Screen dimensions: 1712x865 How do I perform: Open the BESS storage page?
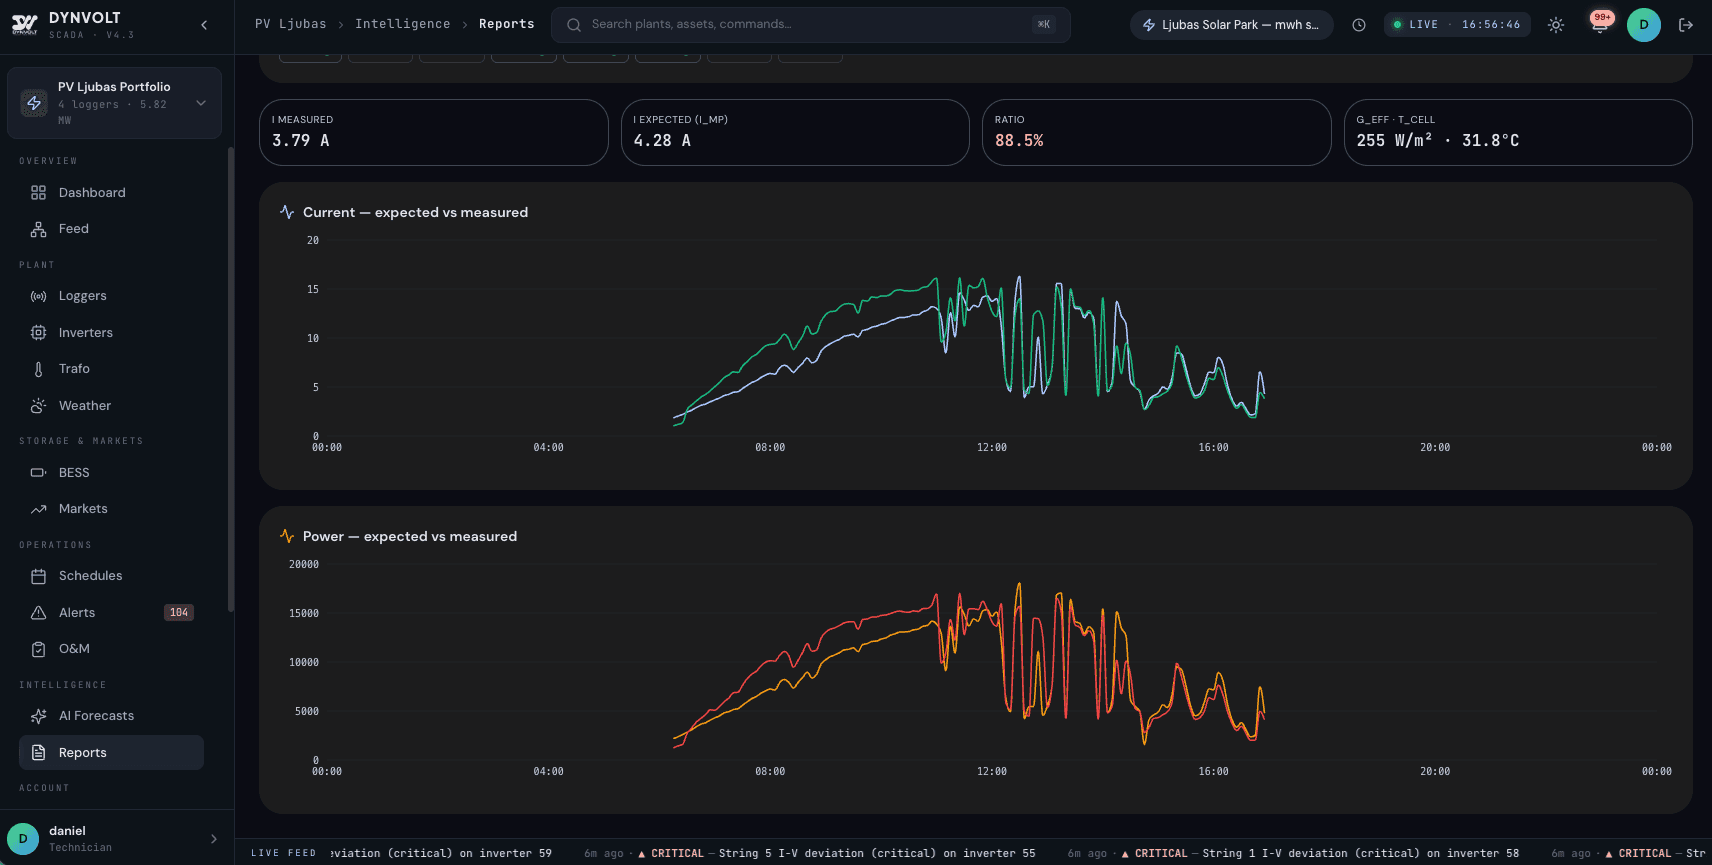[x=111, y=472]
